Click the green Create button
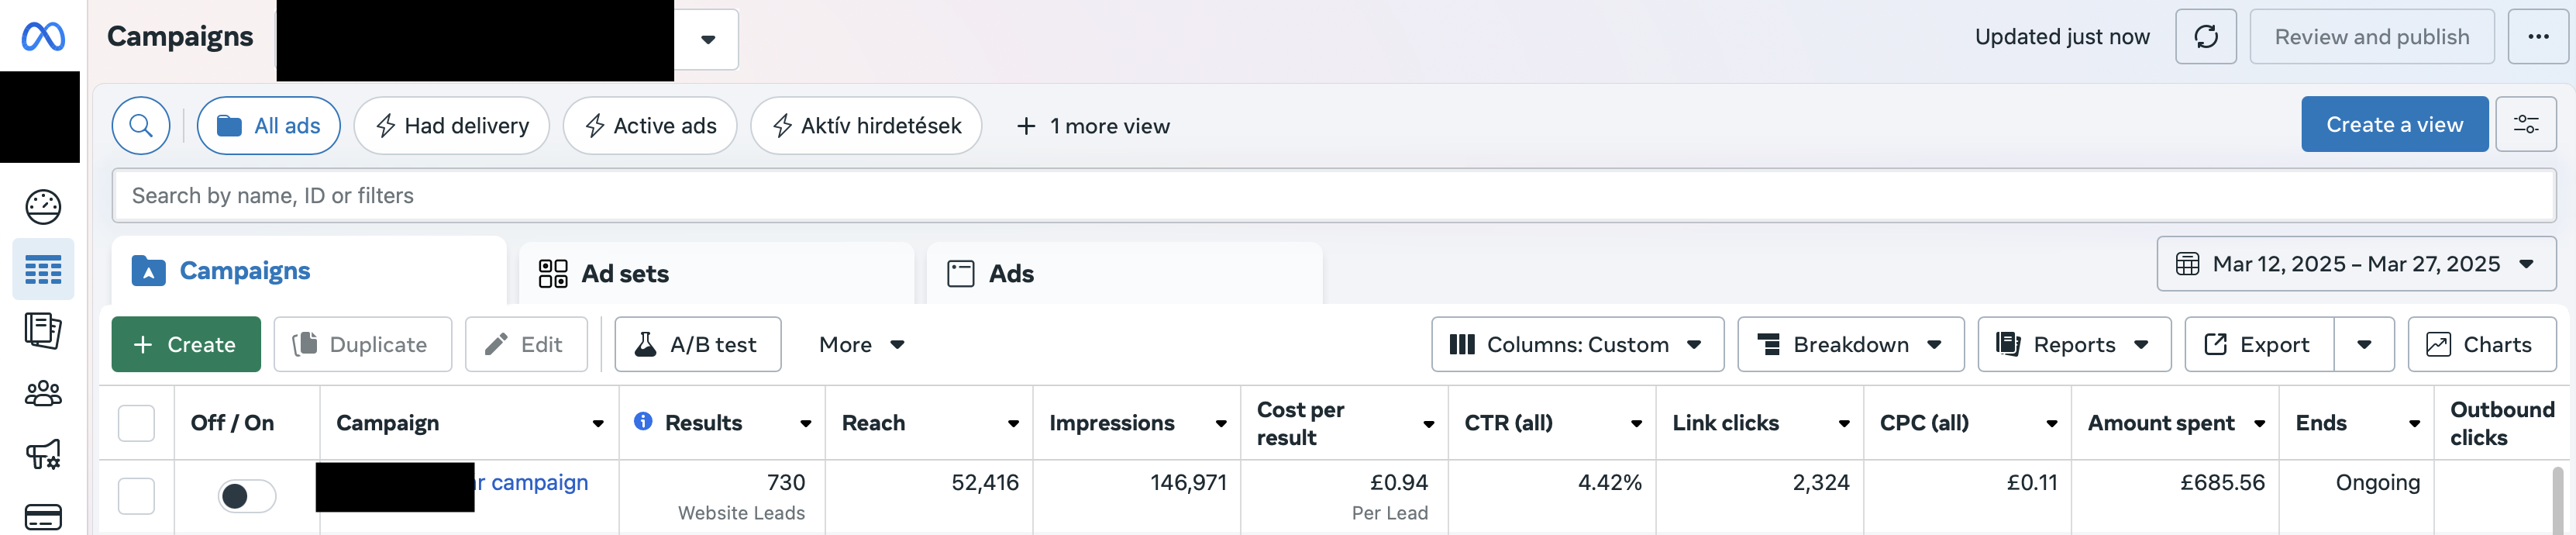Image resolution: width=2576 pixels, height=535 pixels. [x=186, y=345]
